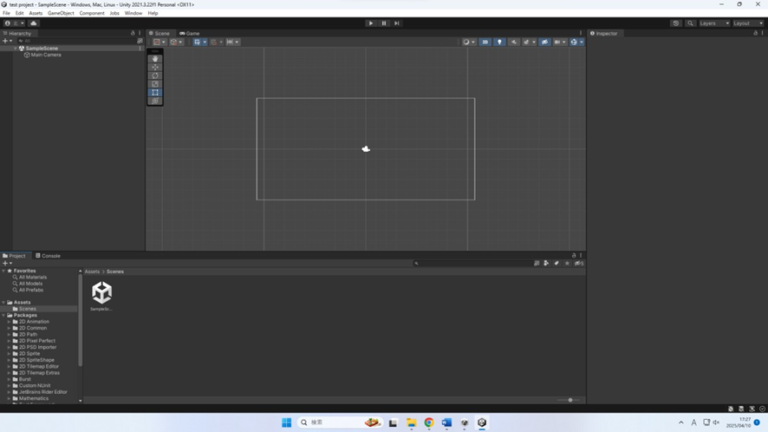Select the Rect tool in Scene overlay
This screenshot has height=432, width=768.
(155, 93)
